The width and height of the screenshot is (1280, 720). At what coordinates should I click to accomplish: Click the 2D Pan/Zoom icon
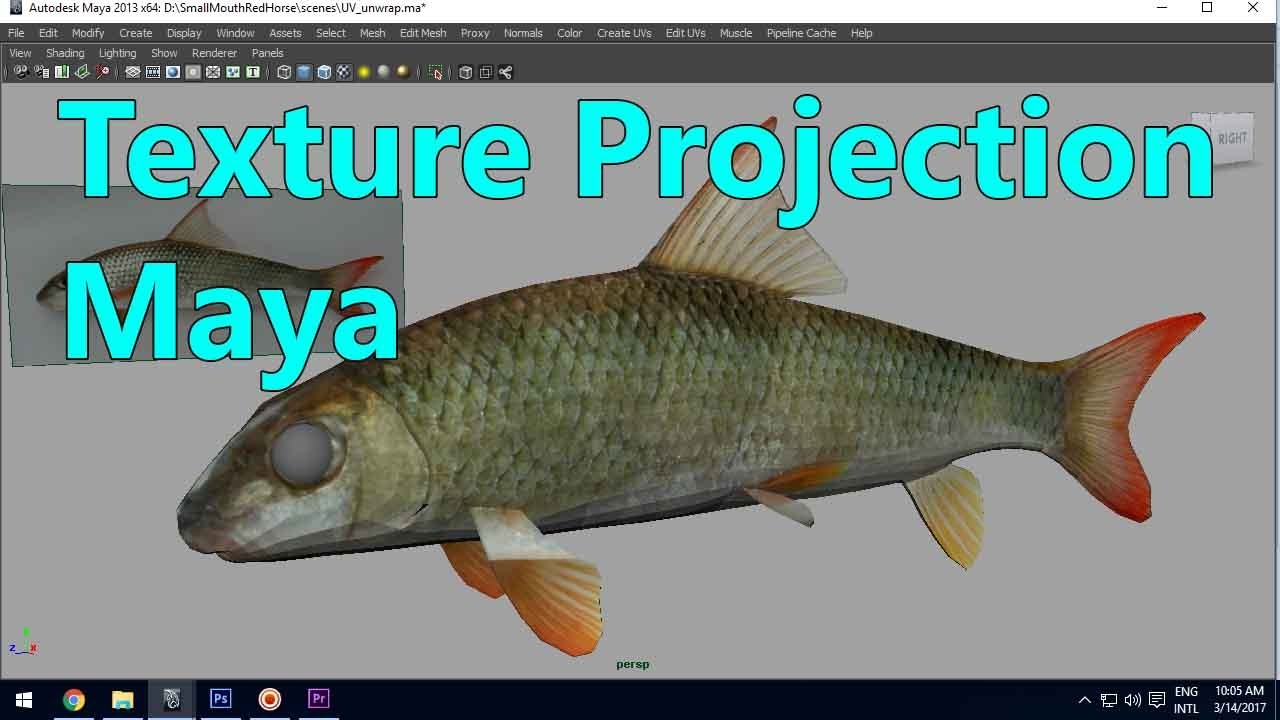(x=103, y=72)
